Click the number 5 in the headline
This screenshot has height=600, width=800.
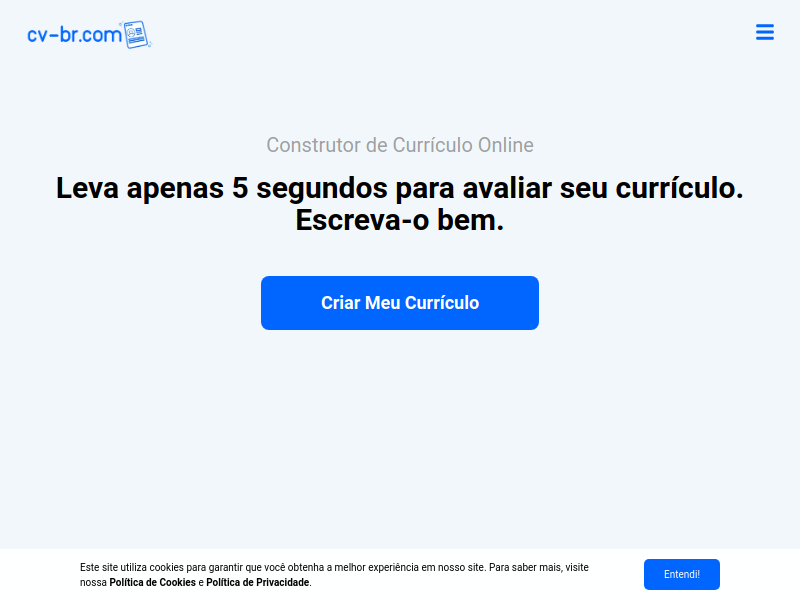point(240,188)
